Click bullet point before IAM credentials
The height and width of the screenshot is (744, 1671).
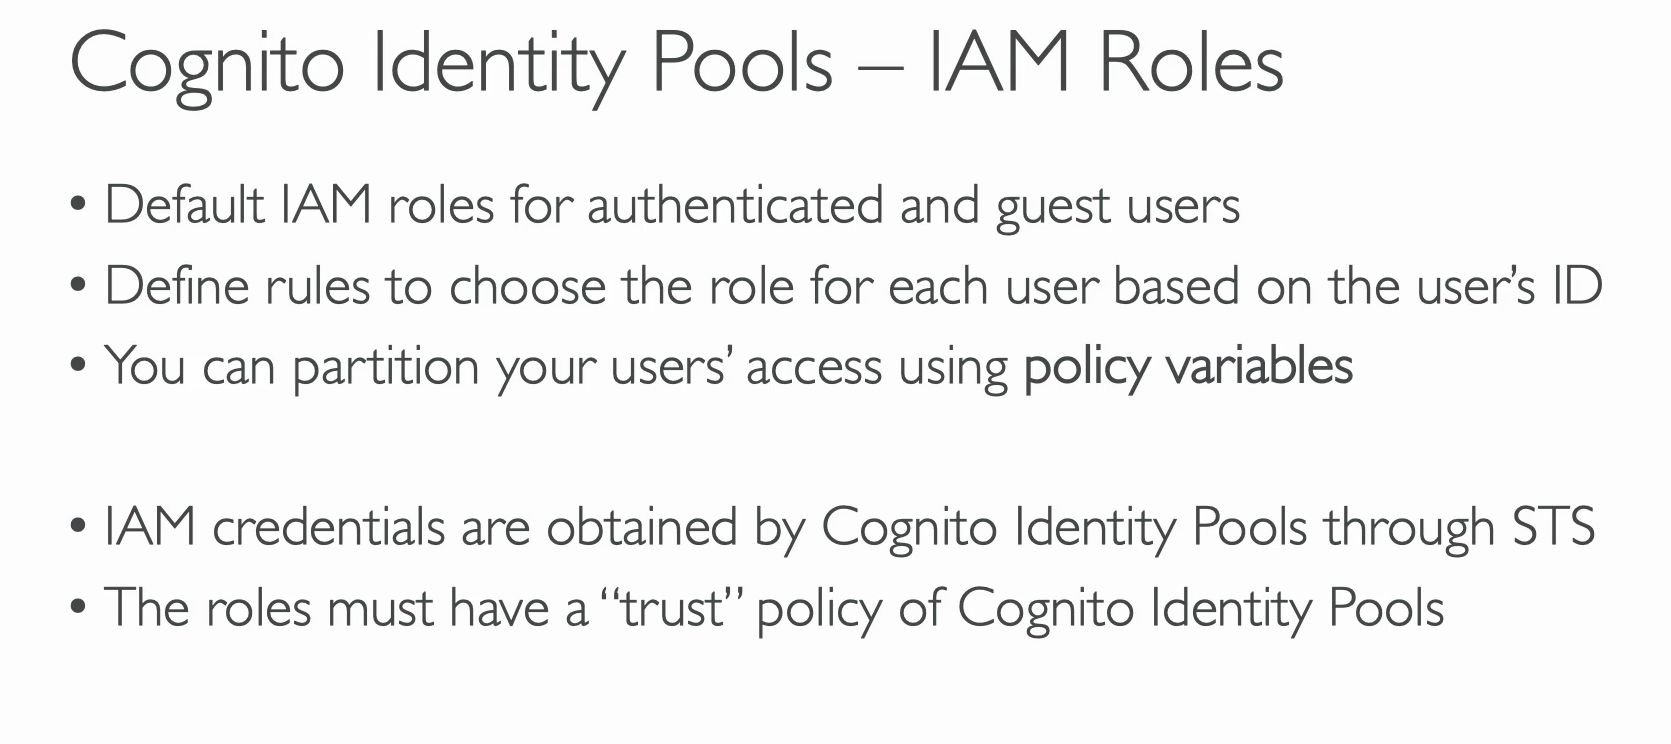[x=79, y=529]
